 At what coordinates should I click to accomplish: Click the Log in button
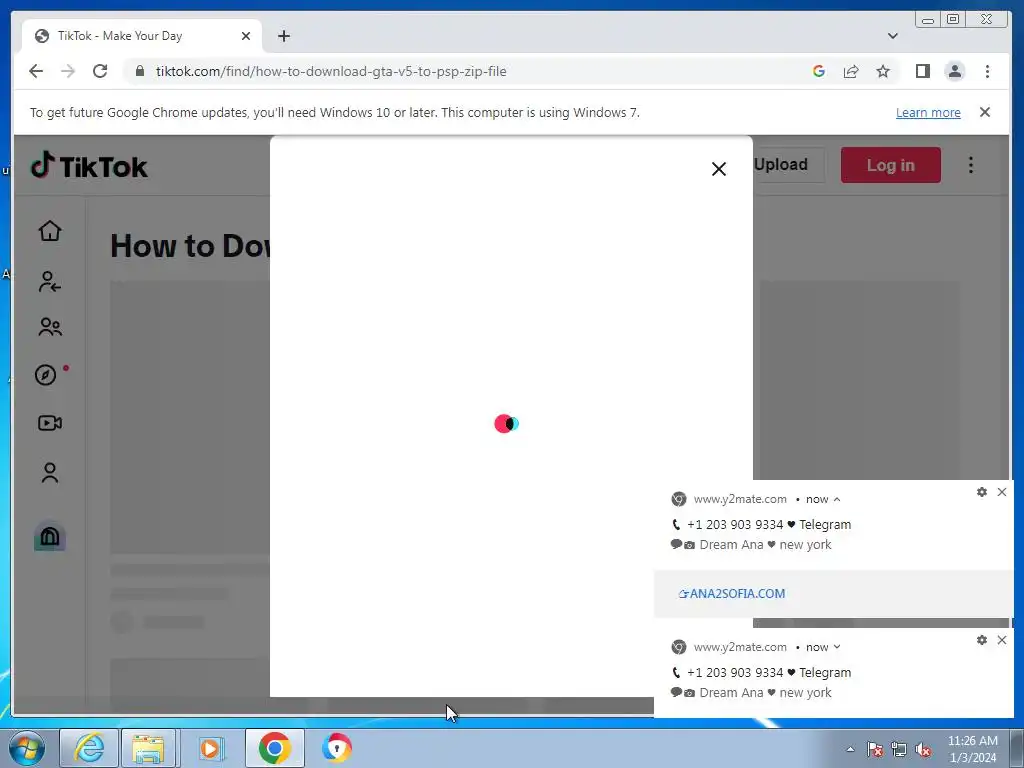[891, 165]
